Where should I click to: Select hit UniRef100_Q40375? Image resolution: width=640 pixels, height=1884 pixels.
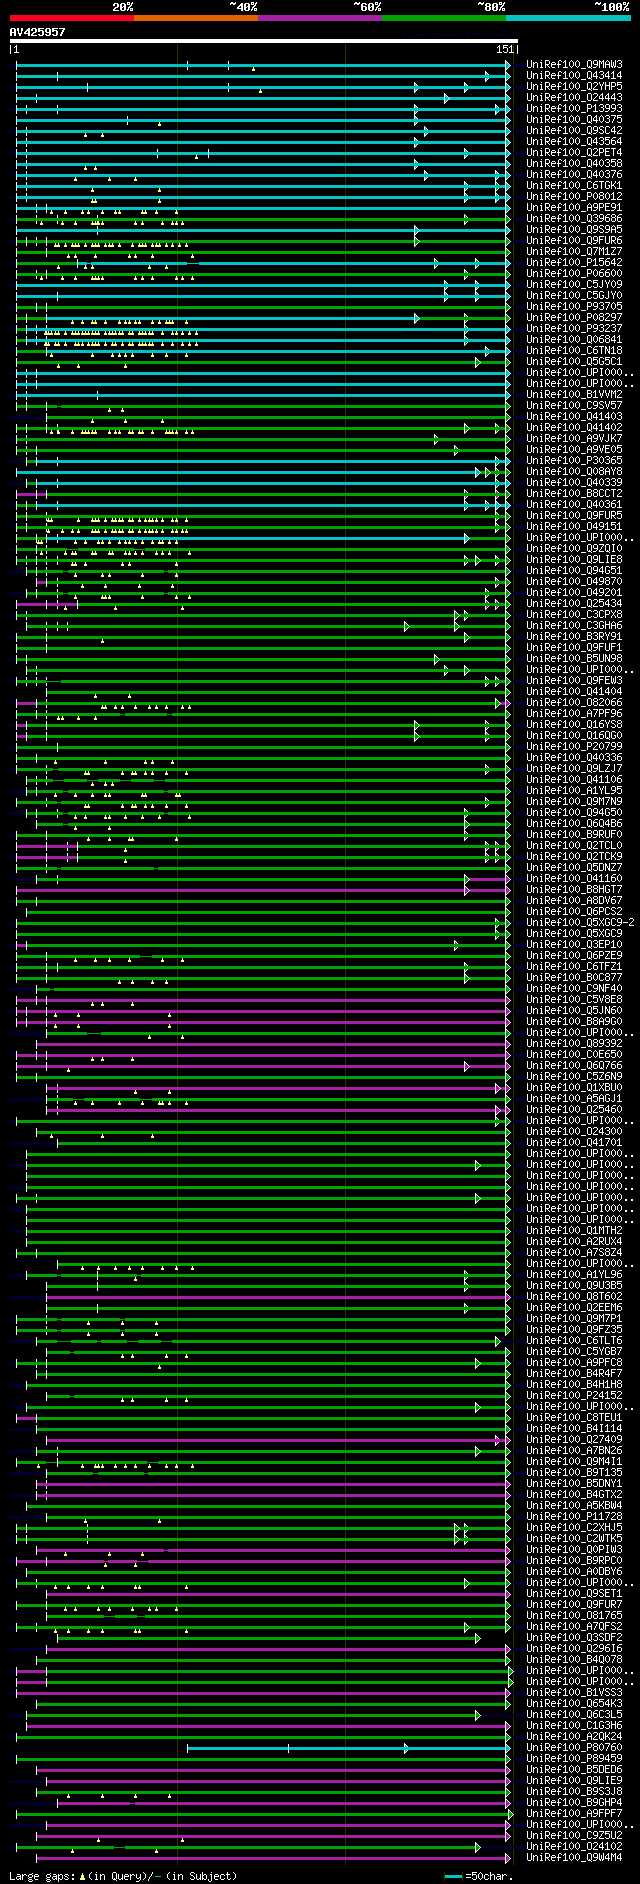[x=574, y=119]
